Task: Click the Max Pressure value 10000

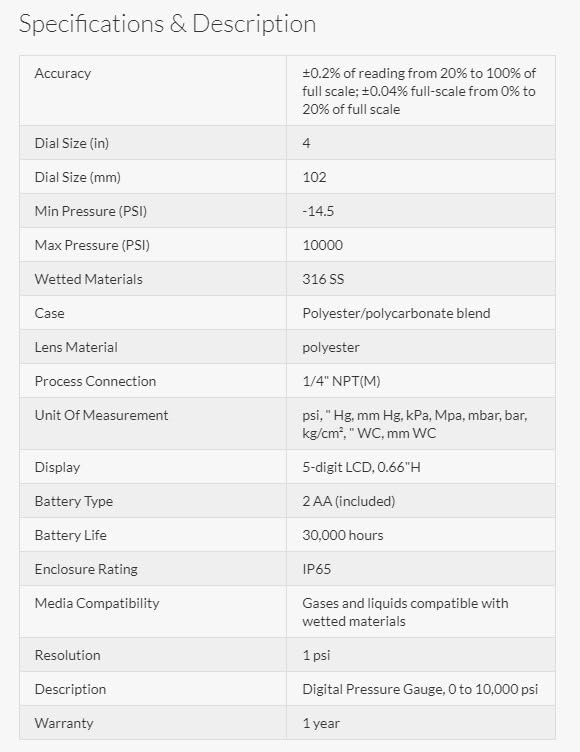Action: [322, 245]
